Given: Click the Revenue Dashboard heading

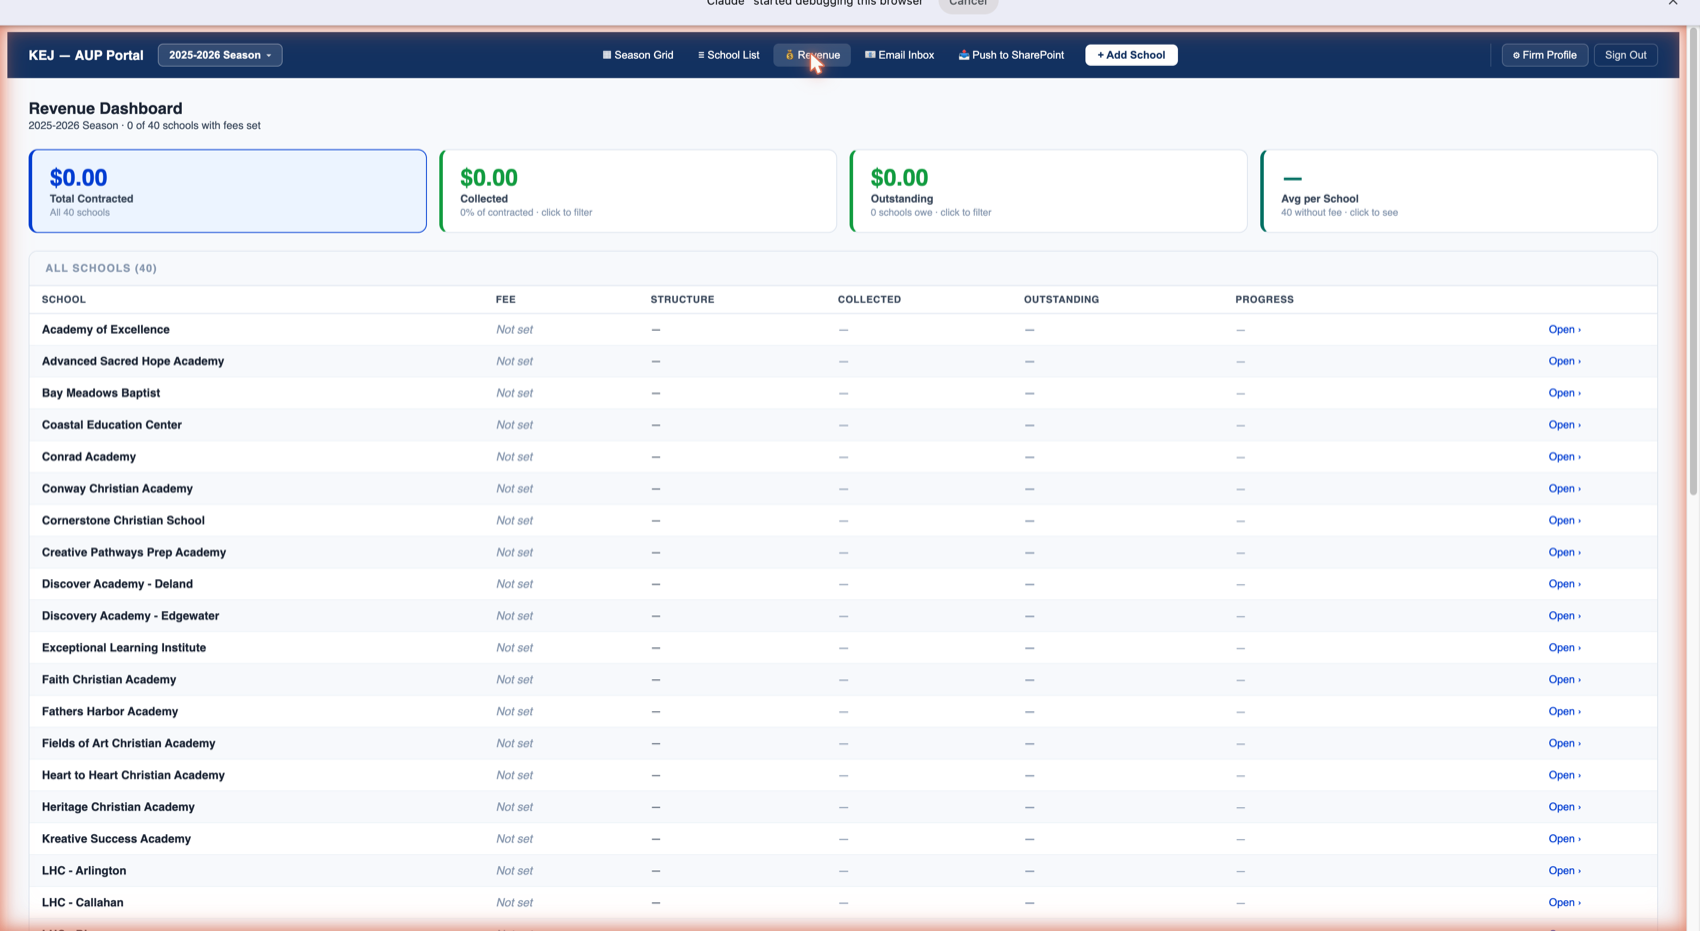Looking at the screenshot, I should tap(105, 108).
